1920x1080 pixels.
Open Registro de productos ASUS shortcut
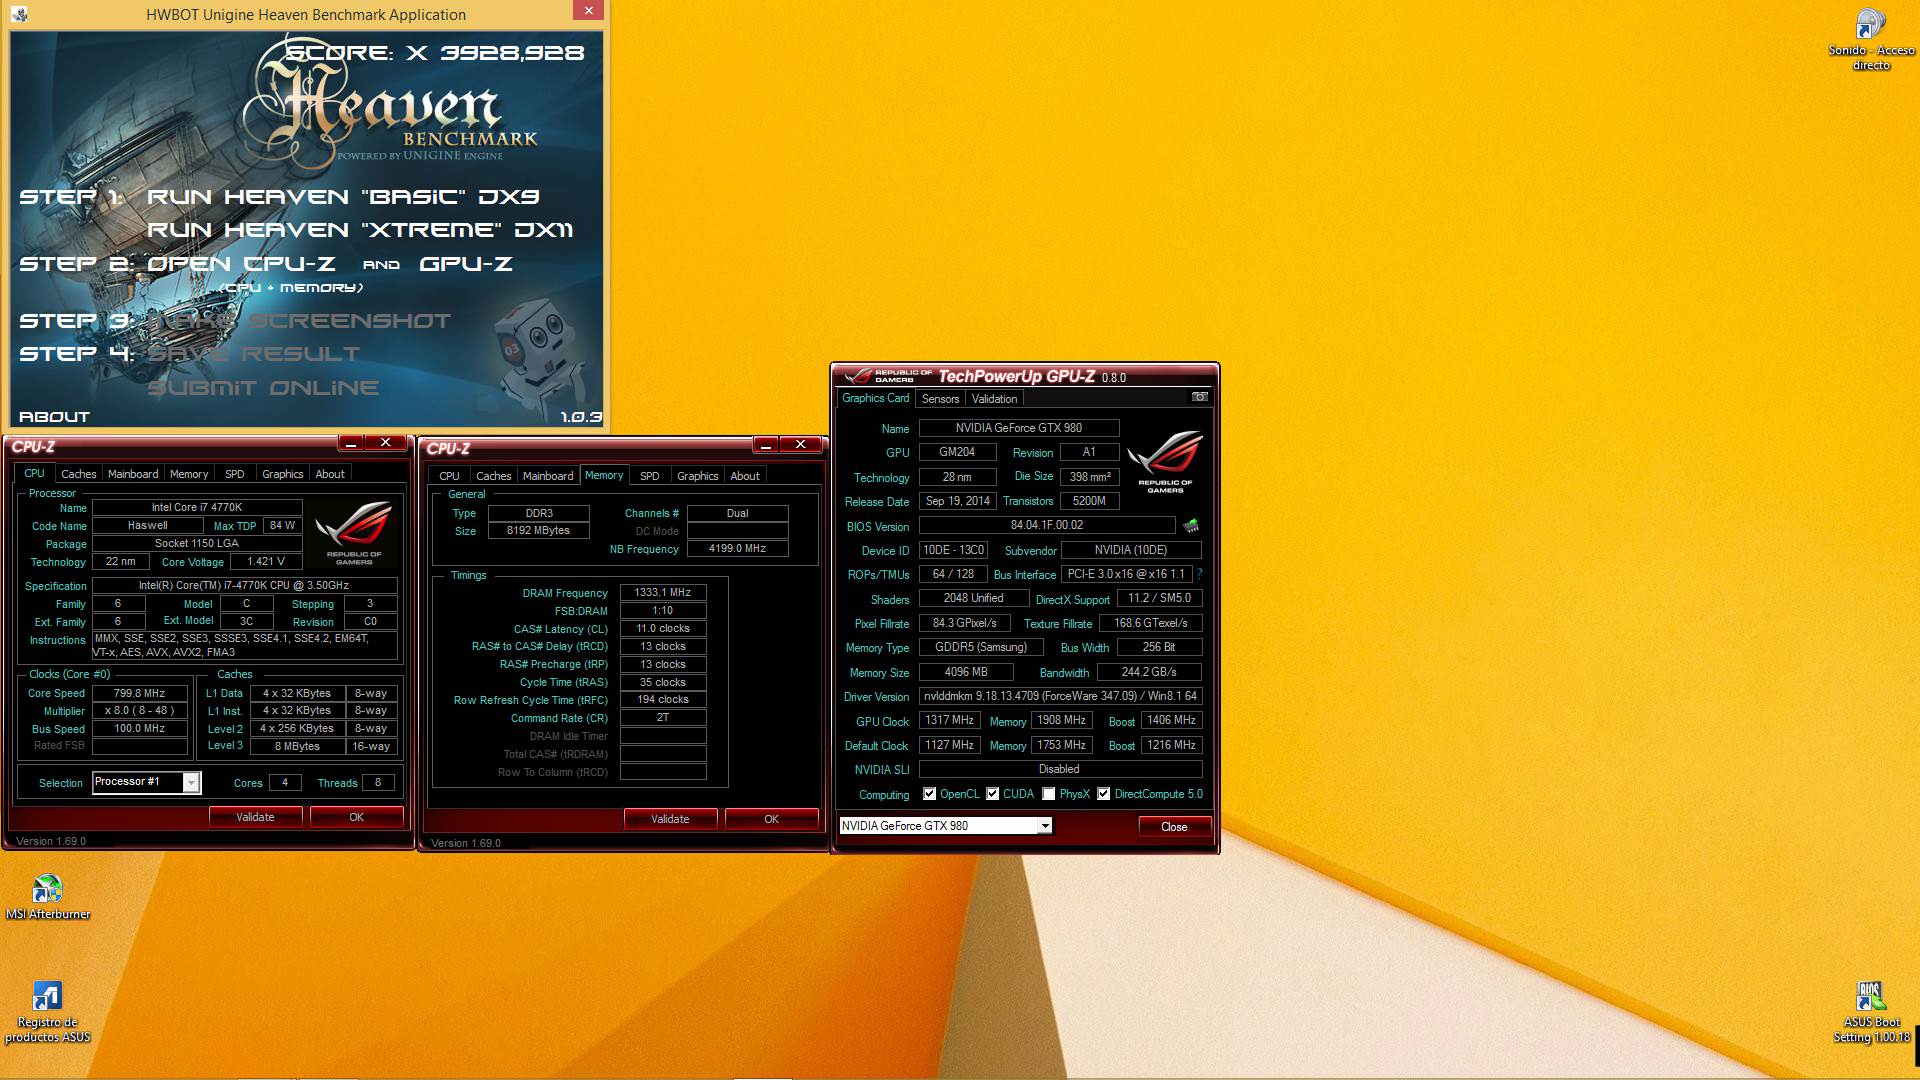point(47,1011)
